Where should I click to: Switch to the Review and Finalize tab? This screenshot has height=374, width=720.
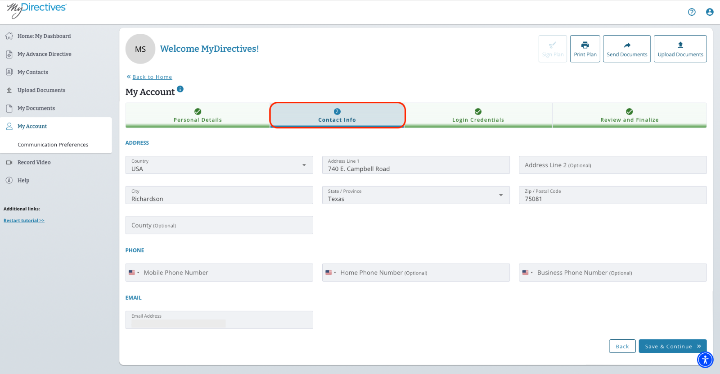click(630, 115)
